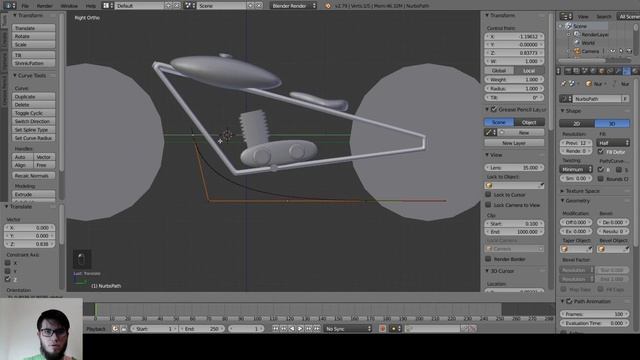The width and height of the screenshot is (640, 360).
Task: Open the Constraints properties tab icon
Action: 610,71
